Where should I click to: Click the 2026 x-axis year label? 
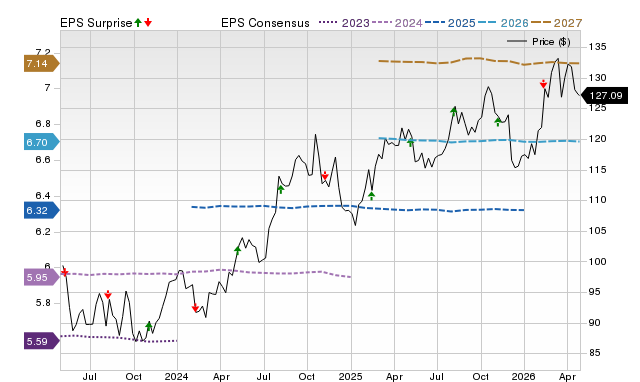click(524, 376)
